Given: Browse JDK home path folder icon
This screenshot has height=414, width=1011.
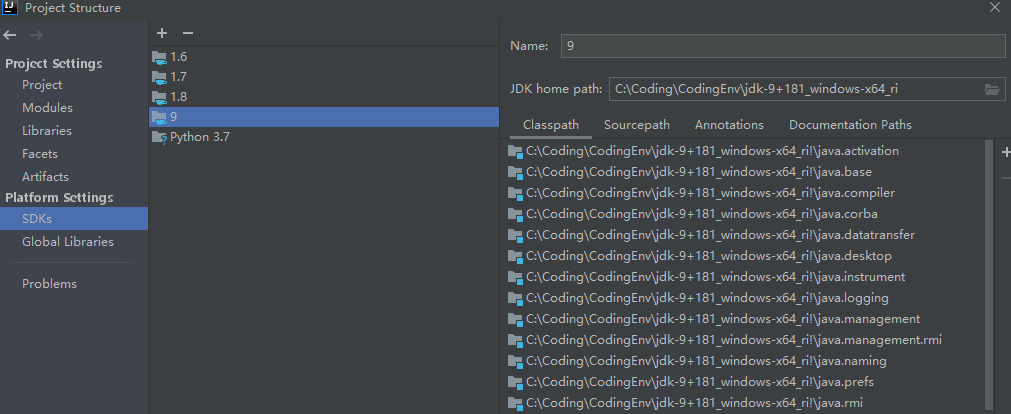Looking at the screenshot, I should coord(992,89).
